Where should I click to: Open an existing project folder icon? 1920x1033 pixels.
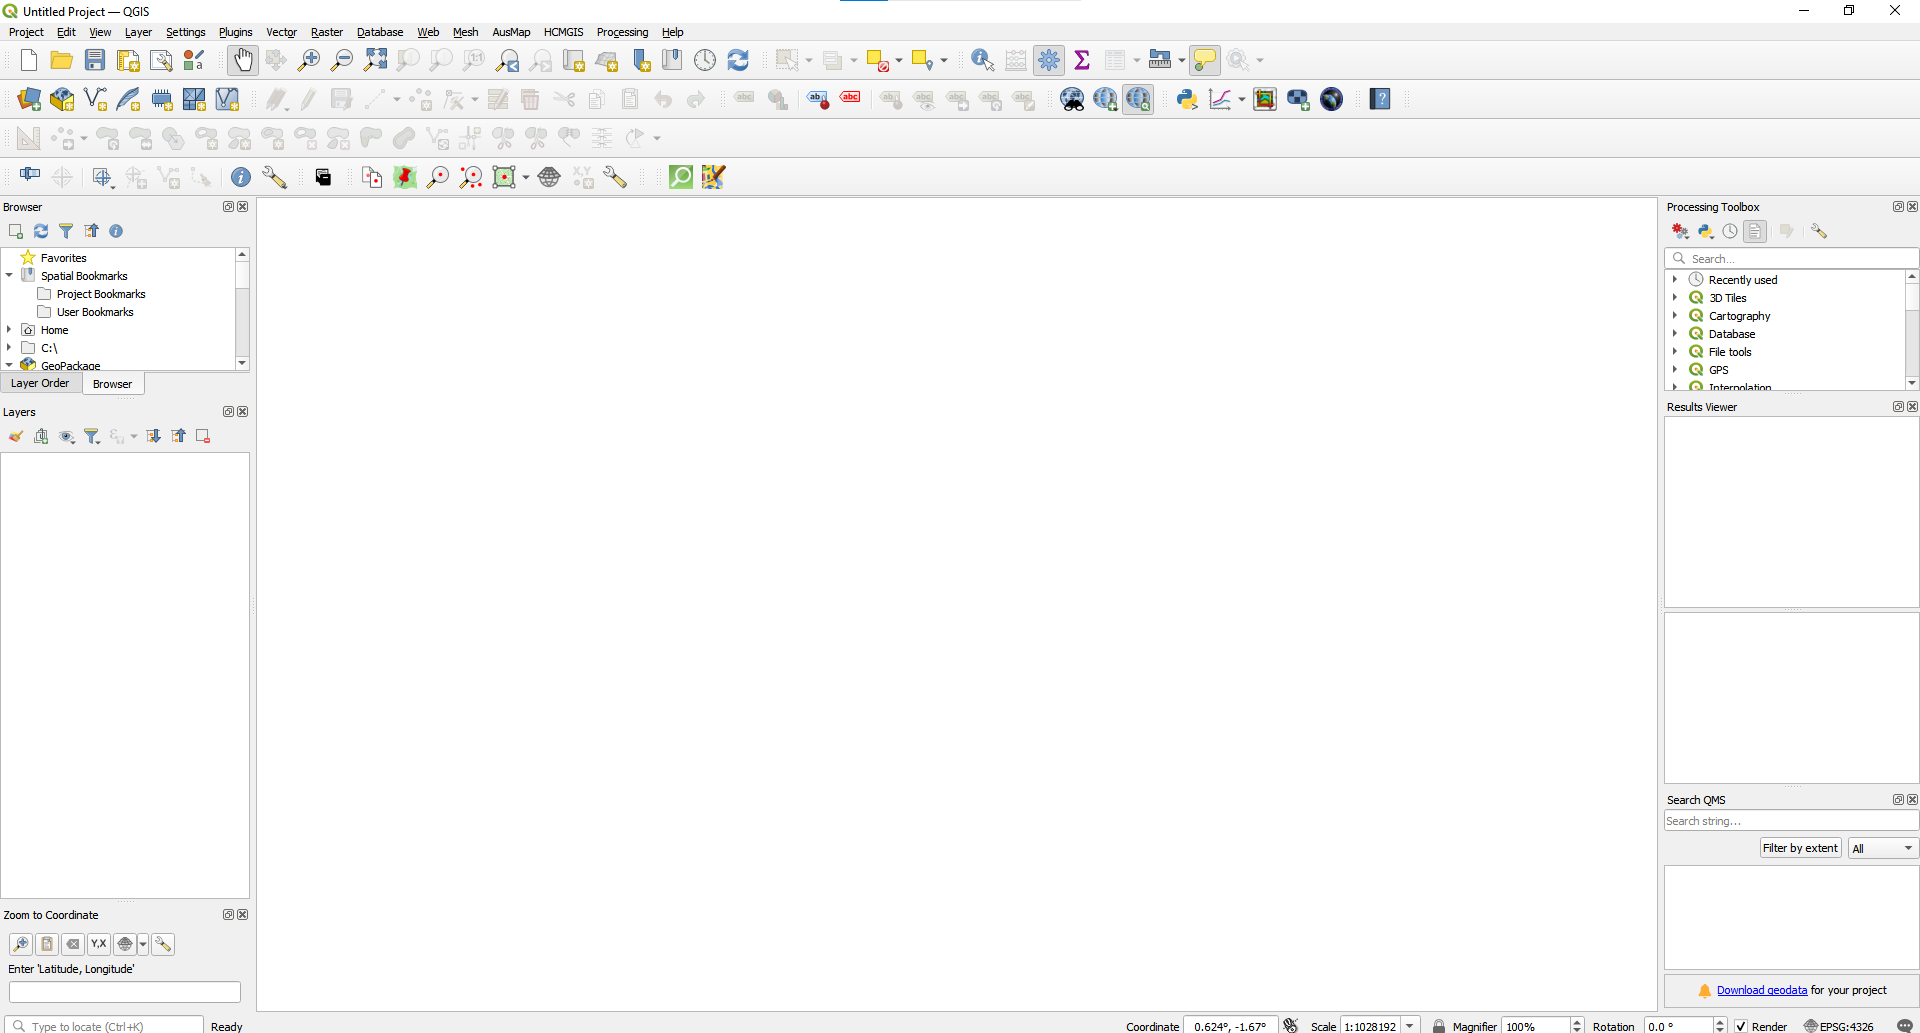coord(62,60)
